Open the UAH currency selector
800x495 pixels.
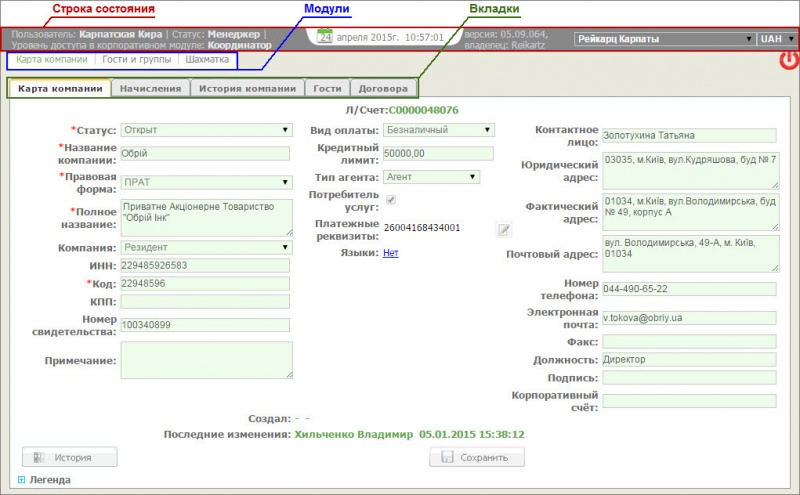click(x=777, y=39)
